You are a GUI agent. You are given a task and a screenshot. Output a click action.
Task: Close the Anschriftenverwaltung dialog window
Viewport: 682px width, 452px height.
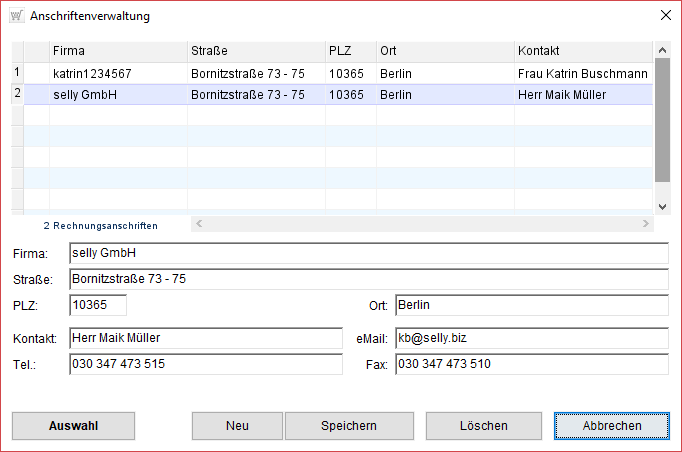tap(666, 16)
